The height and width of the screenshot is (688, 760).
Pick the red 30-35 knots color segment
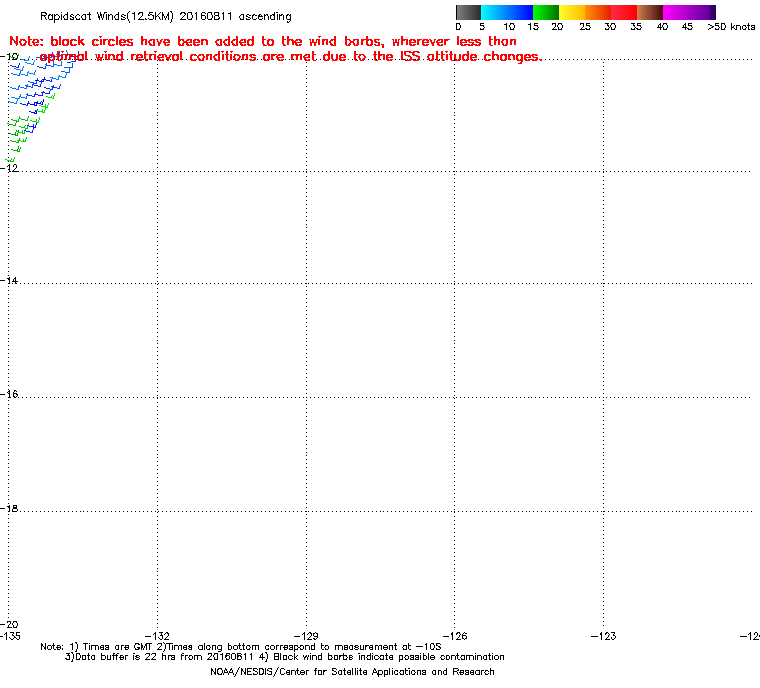624,12
